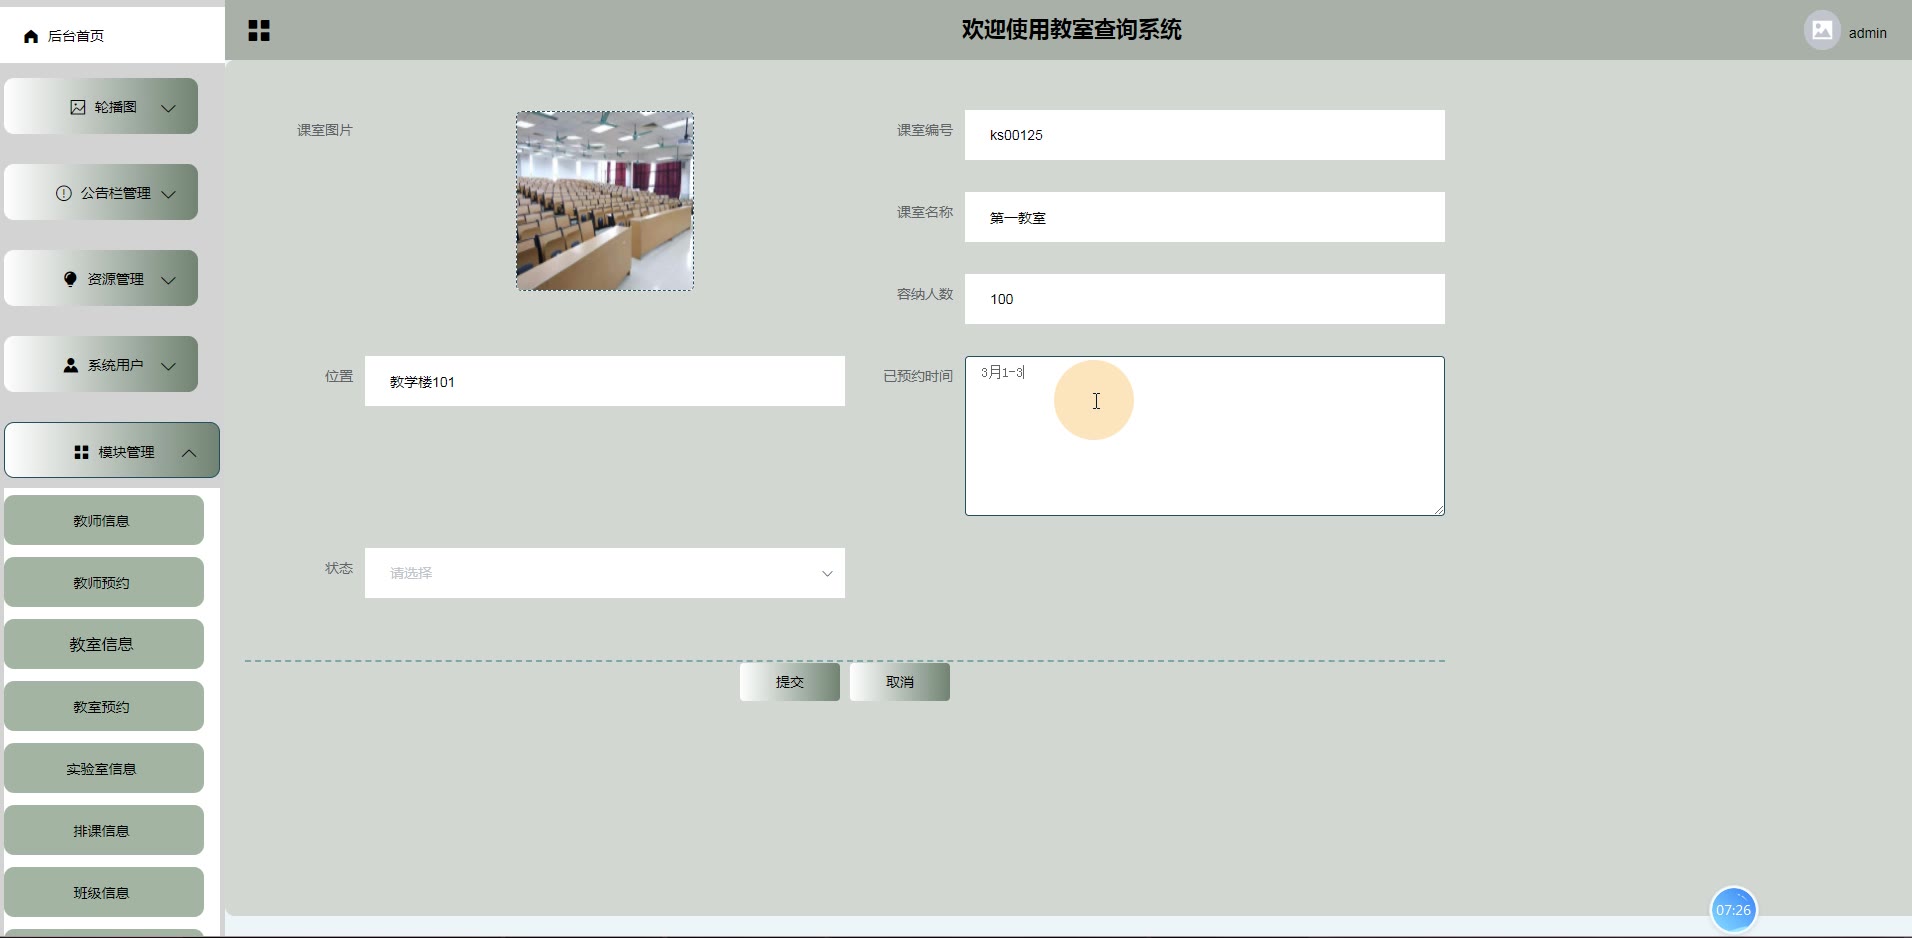Click the 模块管理 menu label
Image resolution: width=1912 pixels, height=938 pixels.
127,452
